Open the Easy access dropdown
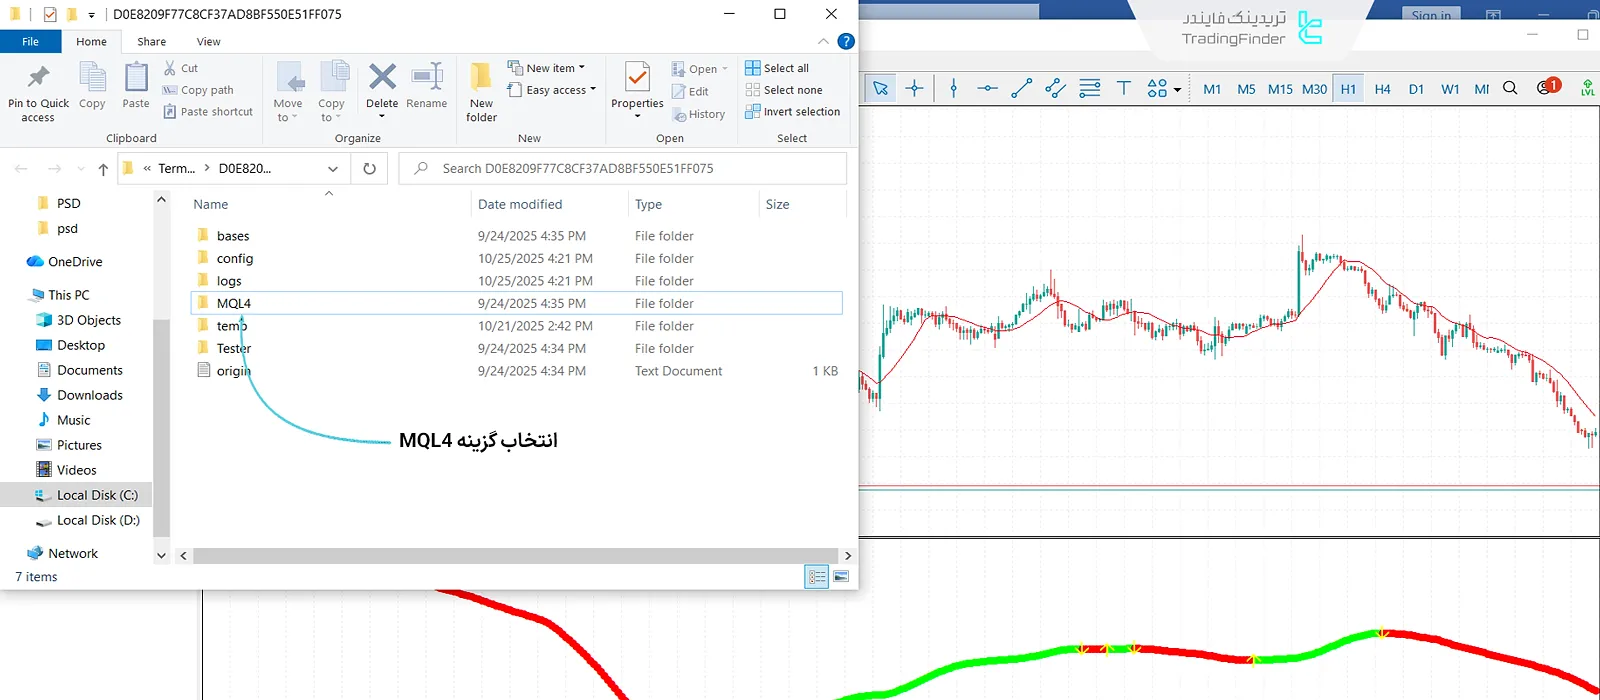This screenshot has width=1600, height=700. click(552, 90)
